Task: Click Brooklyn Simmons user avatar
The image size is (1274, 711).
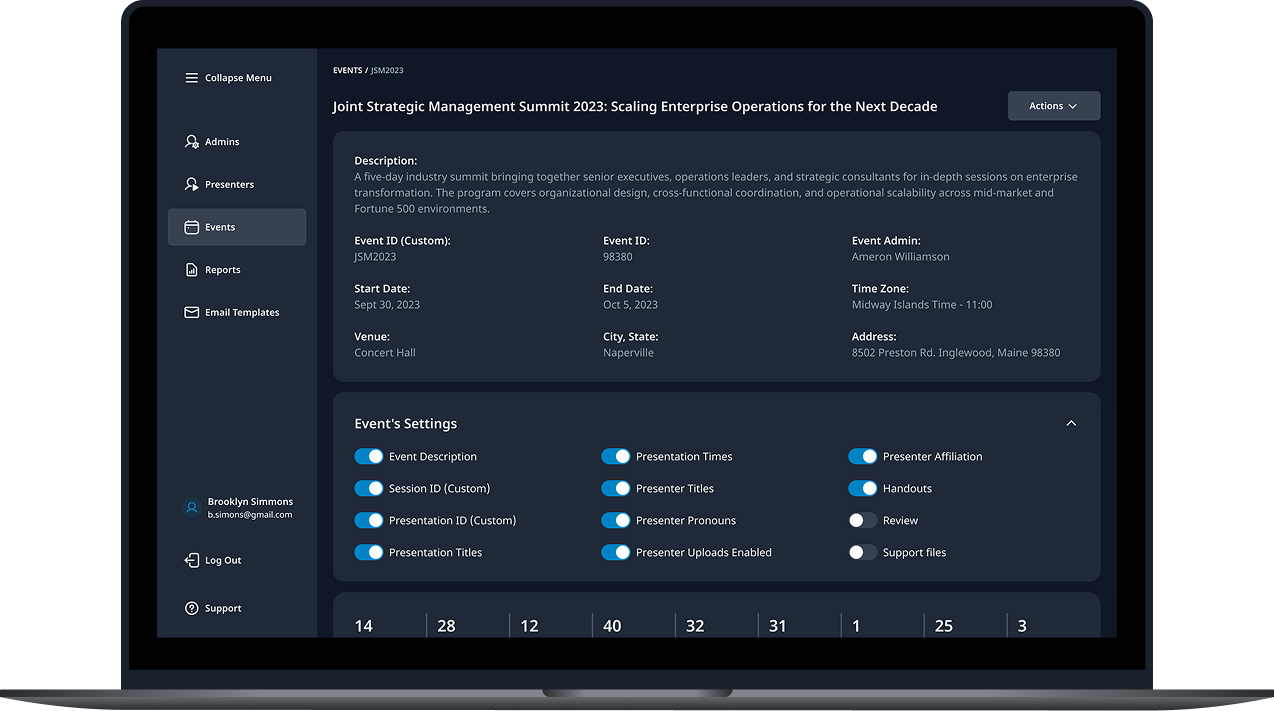Action: (x=192, y=508)
